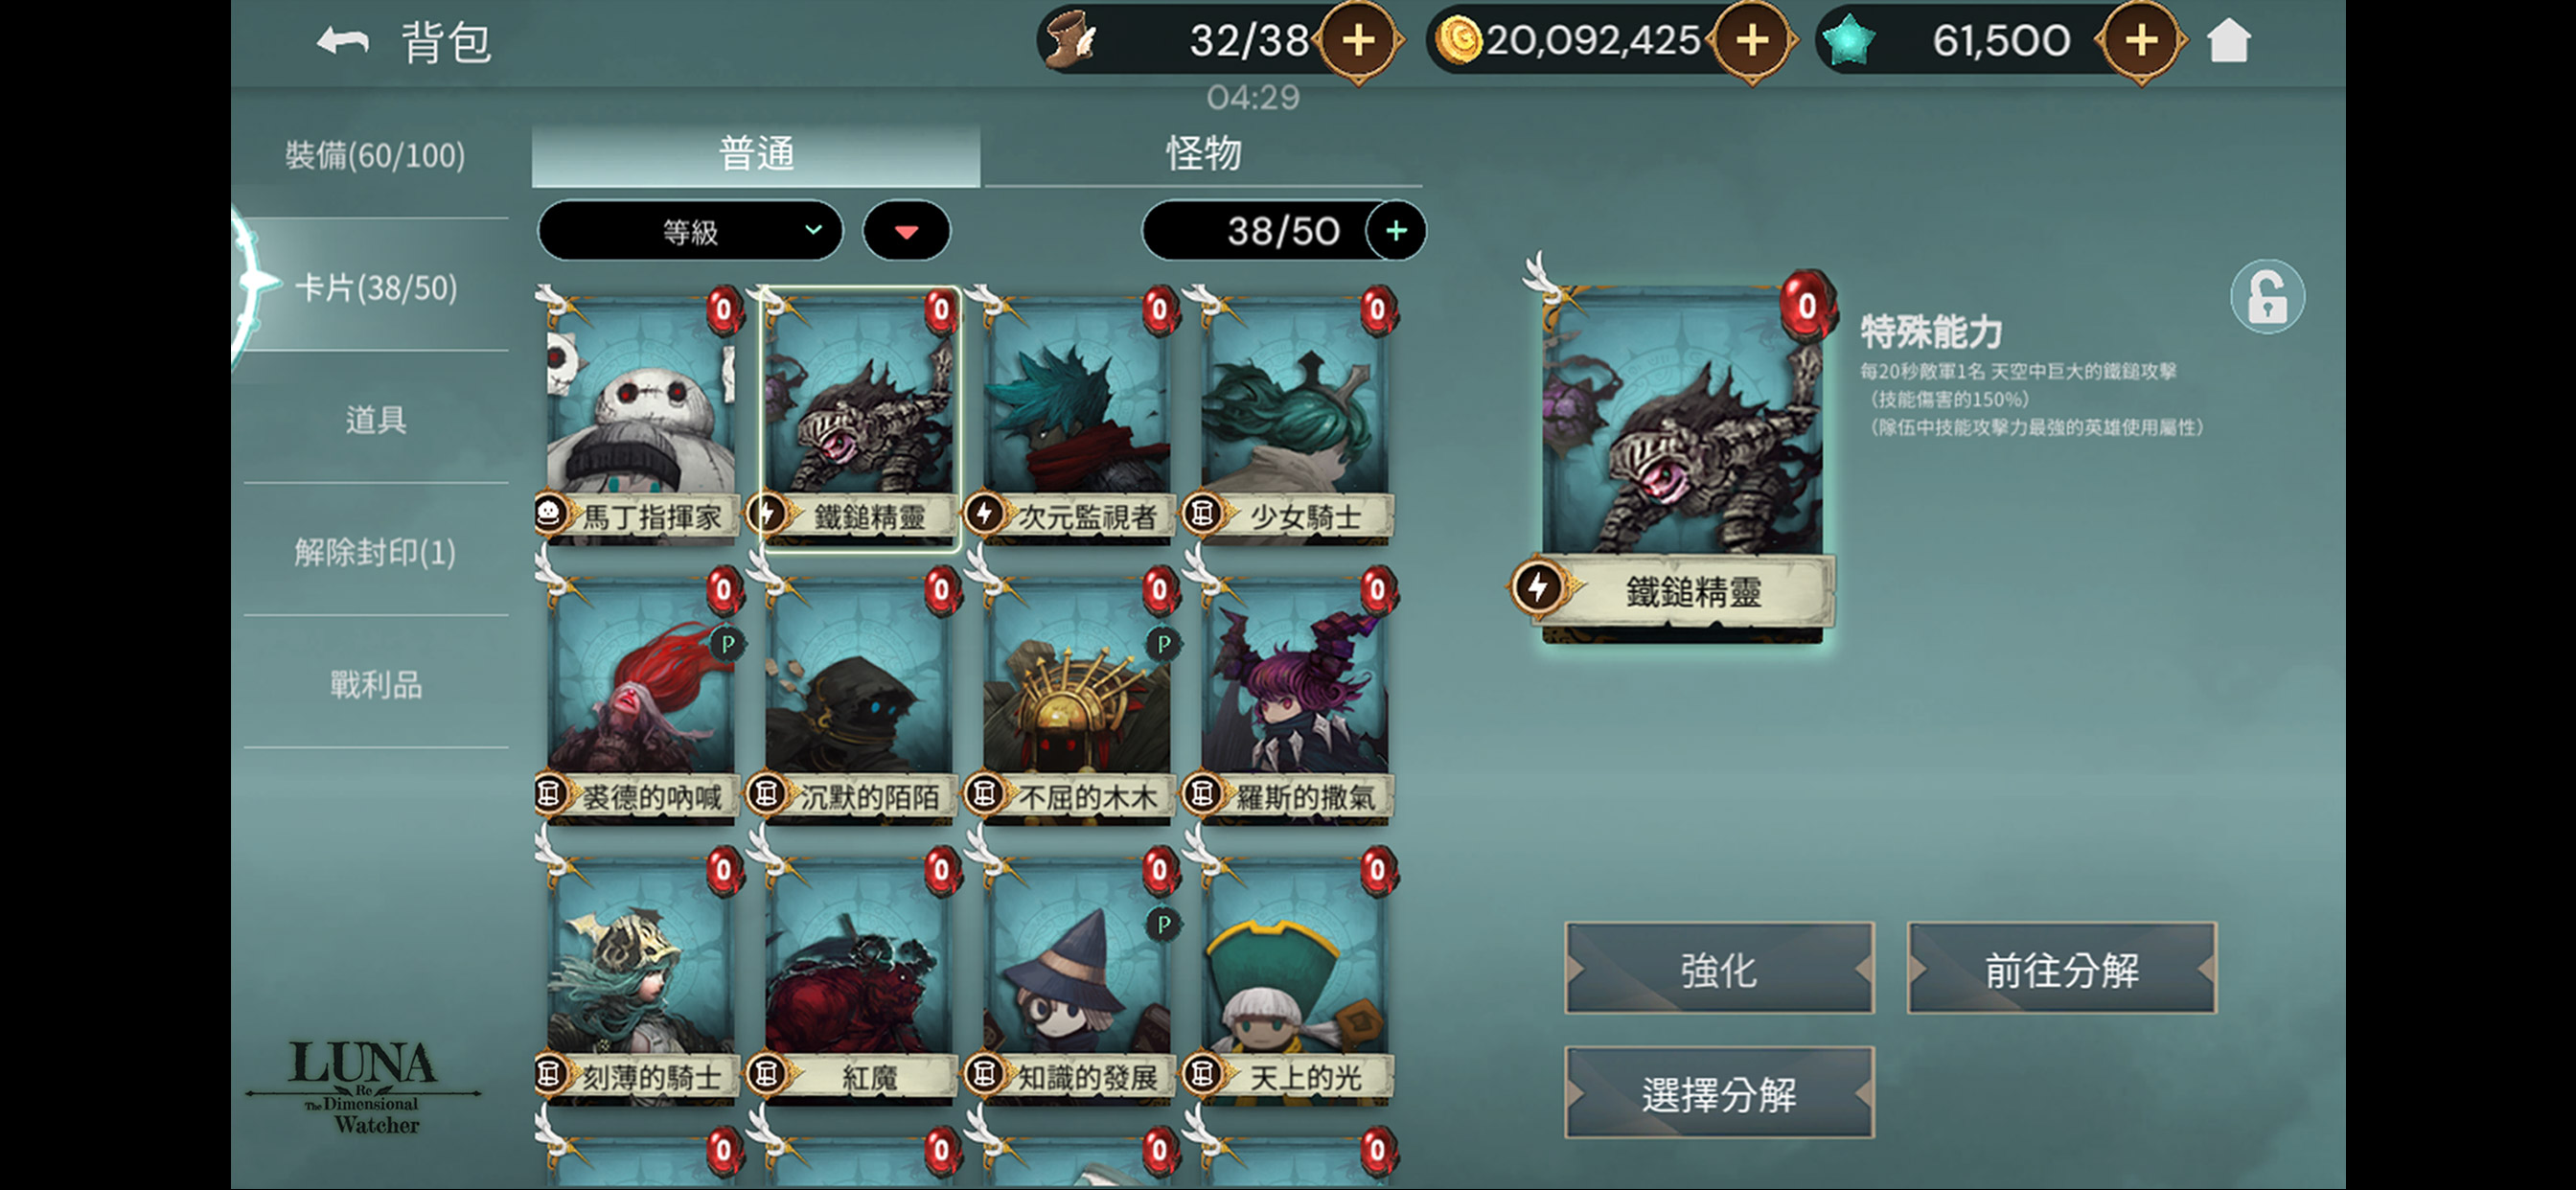Switch to the 怪物 tab
The image size is (2576, 1190).
(1203, 154)
